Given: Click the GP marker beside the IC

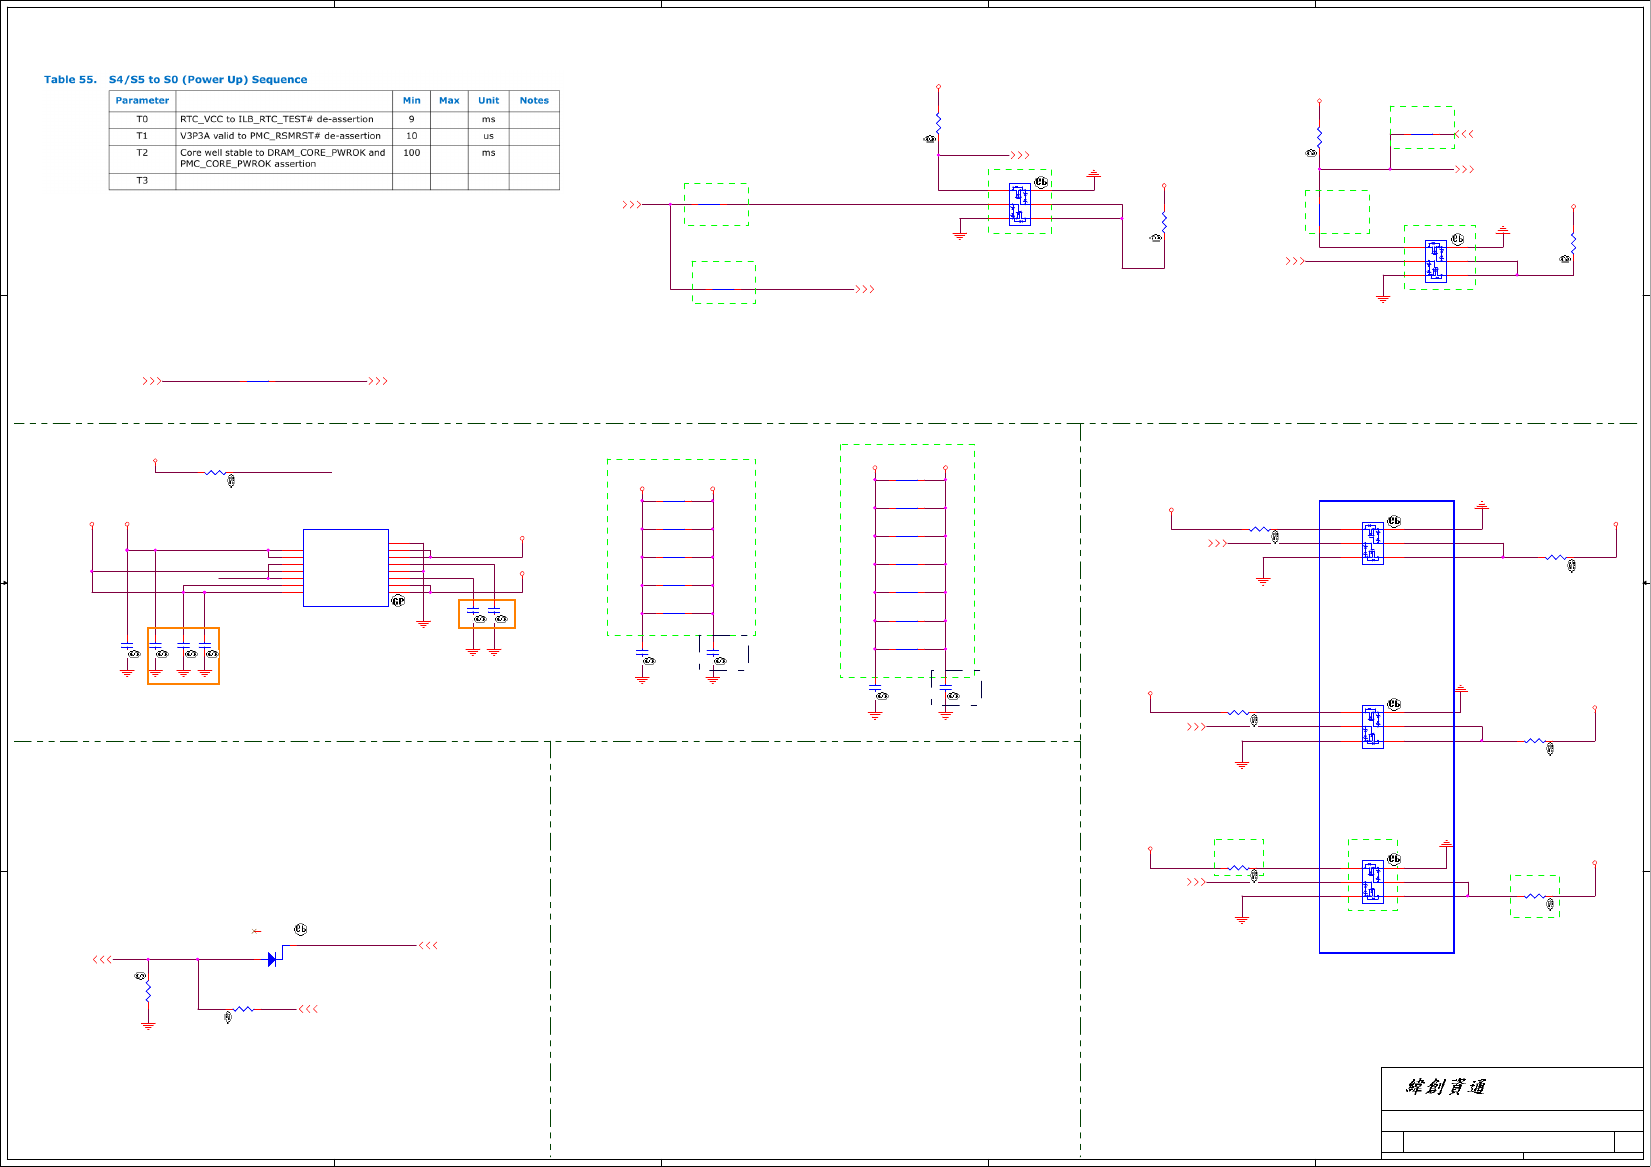Looking at the screenshot, I should pos(398,601).
